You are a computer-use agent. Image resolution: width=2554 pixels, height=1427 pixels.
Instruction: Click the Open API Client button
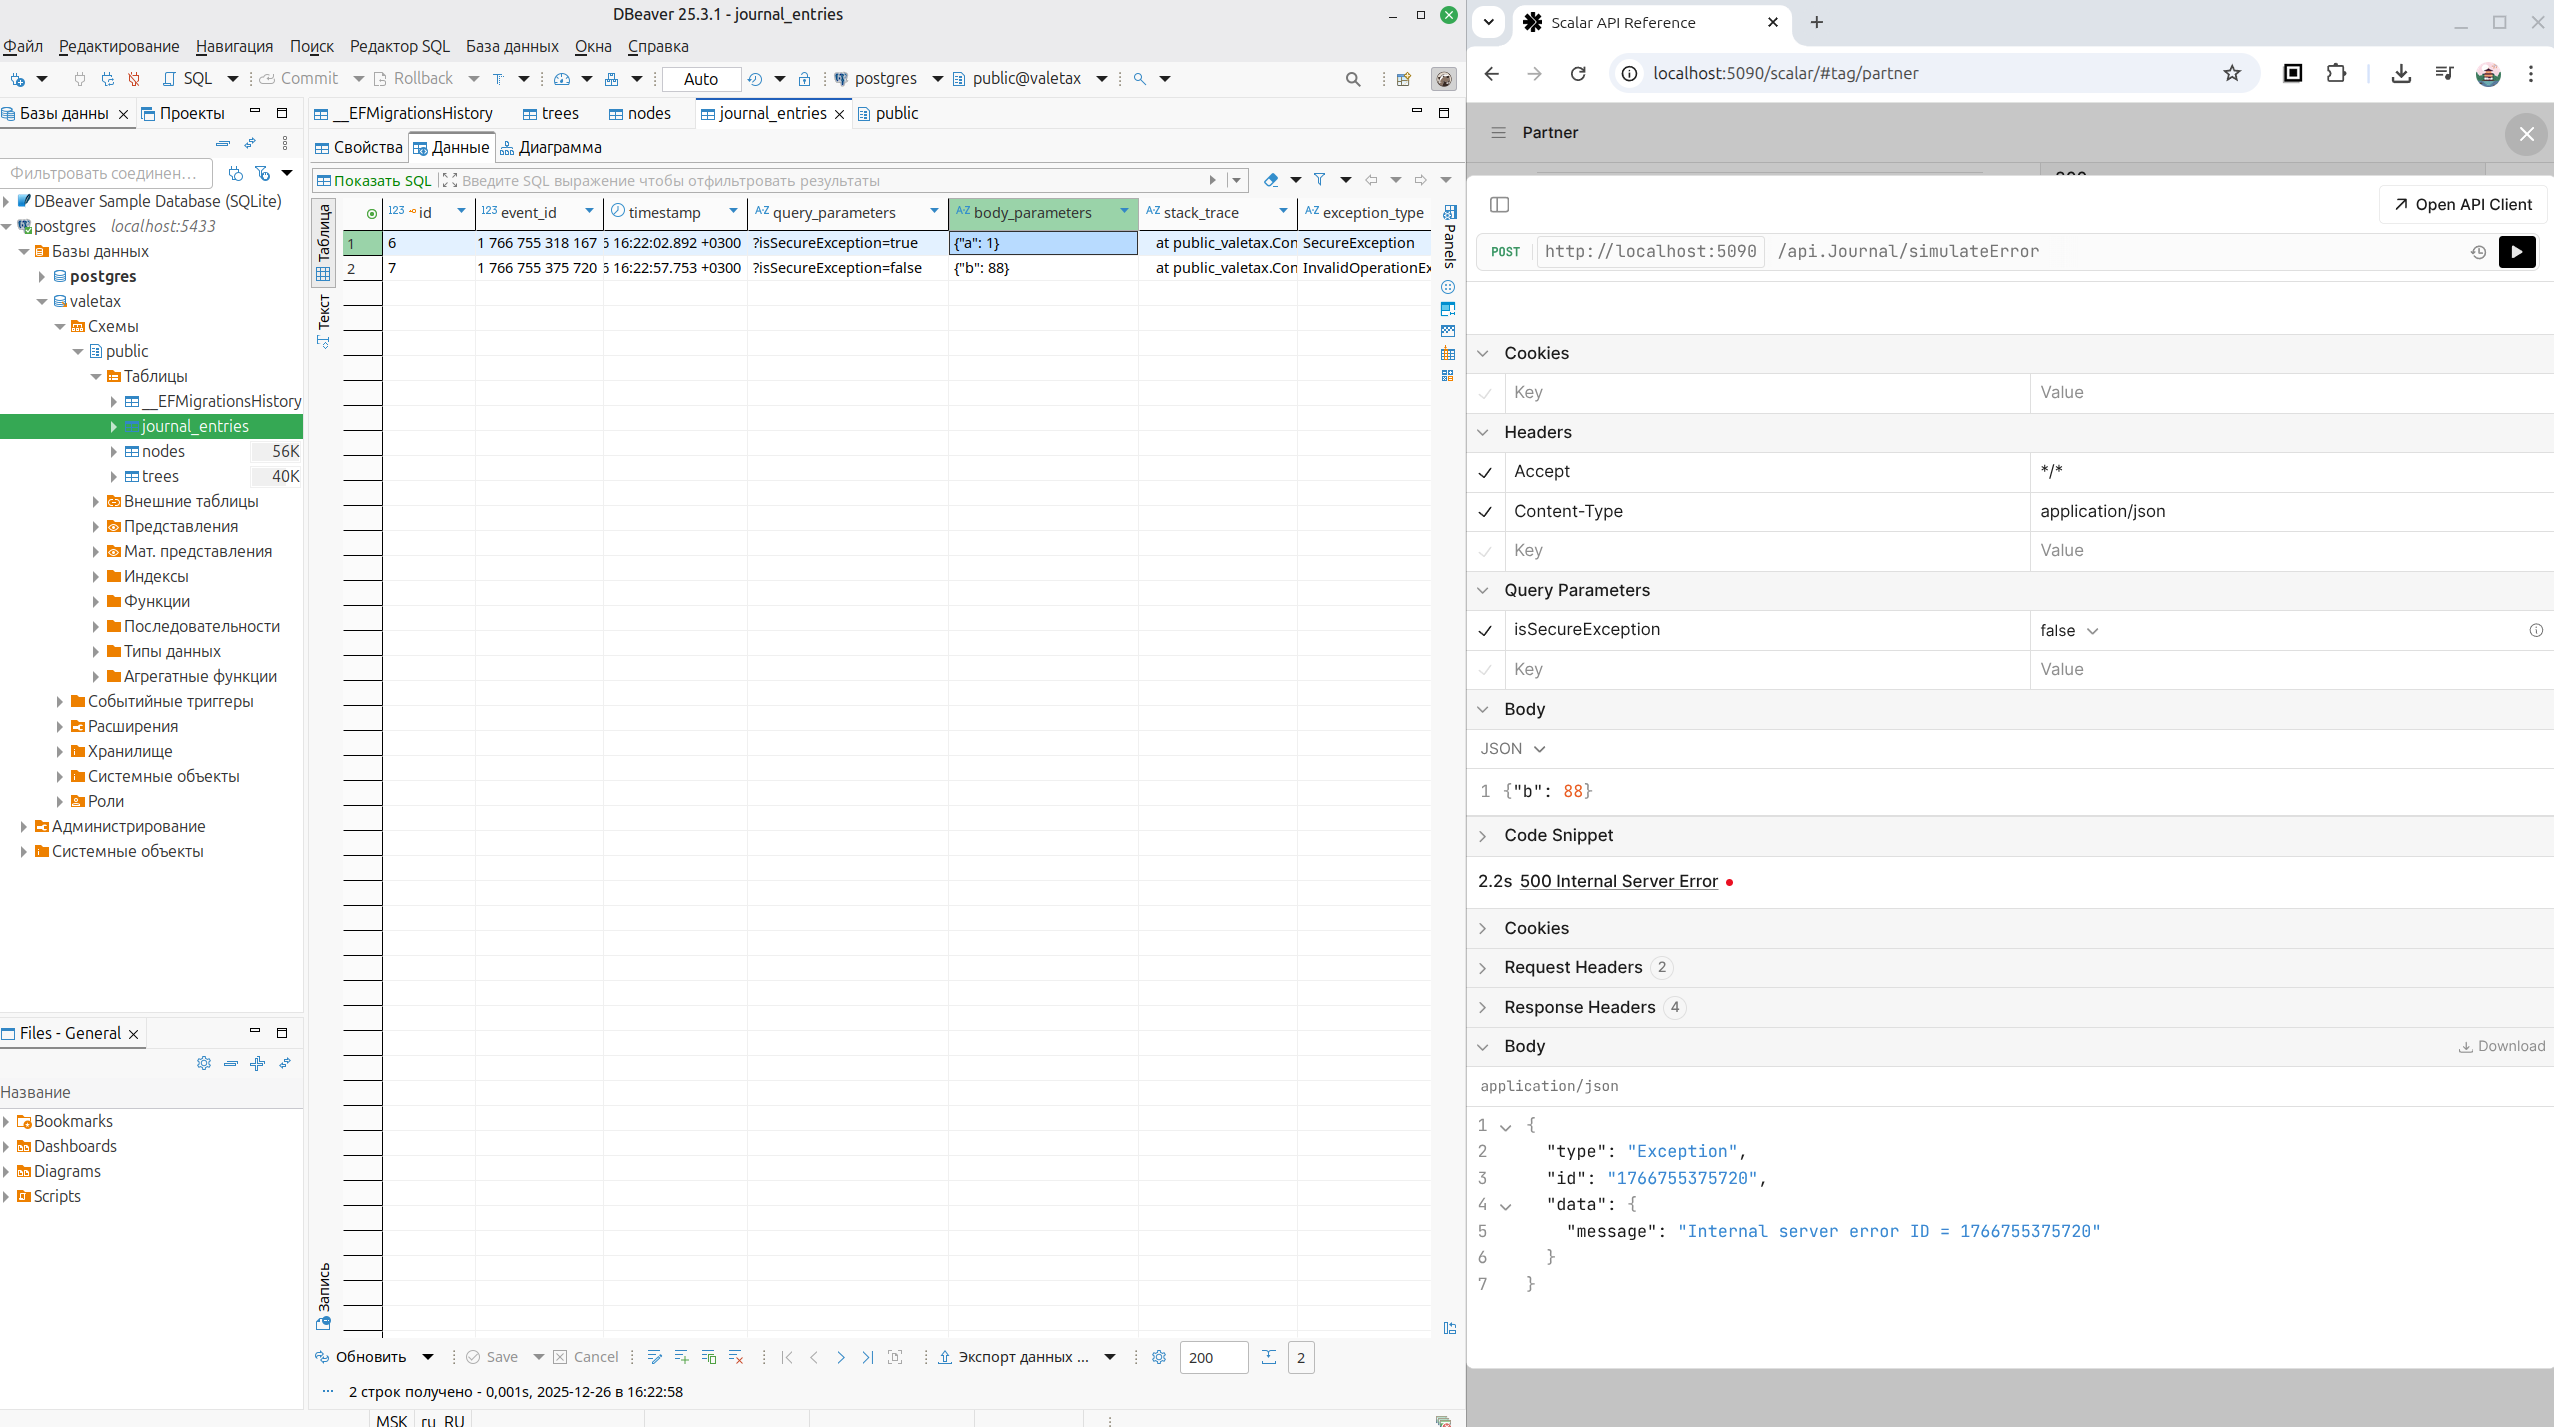(x=2463, y=205)
